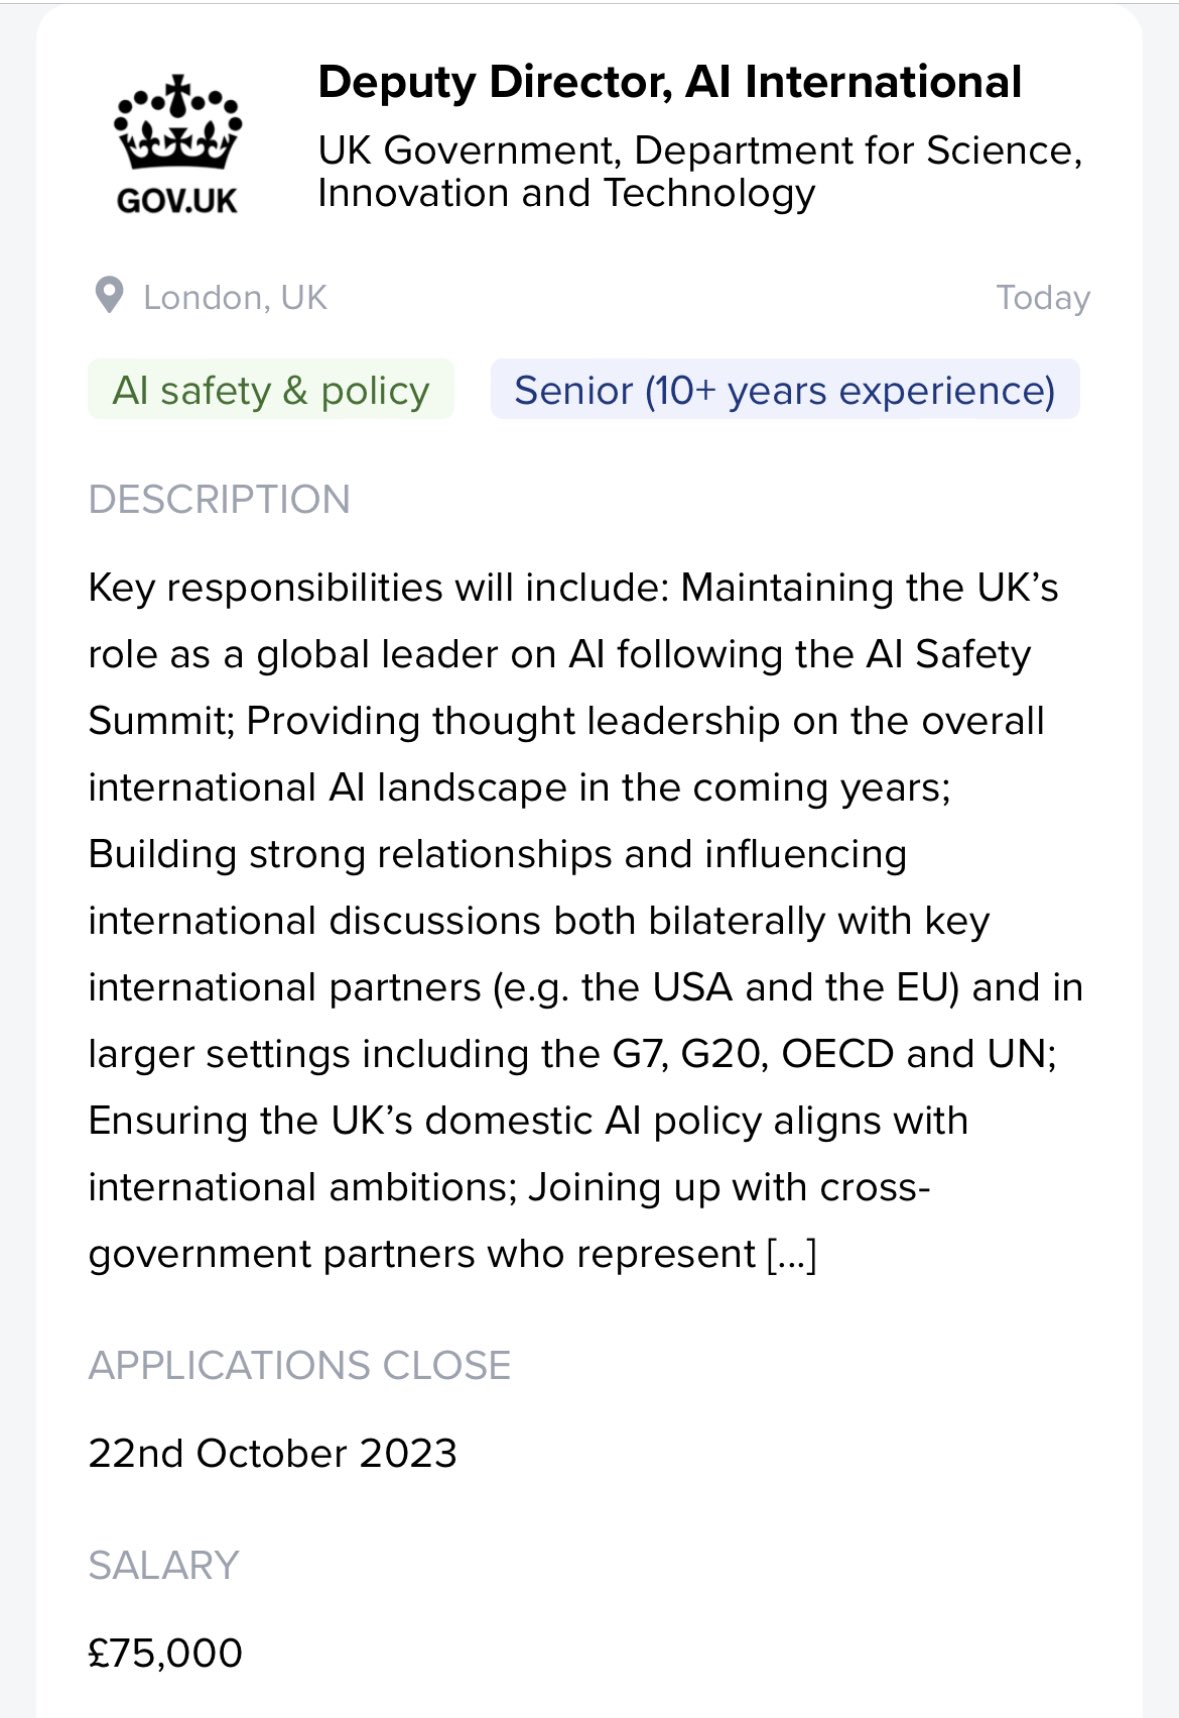The image size is (1179, 1718).
Task: Filter by Senior (10+ years experience) tag
Action: (785, 390)
